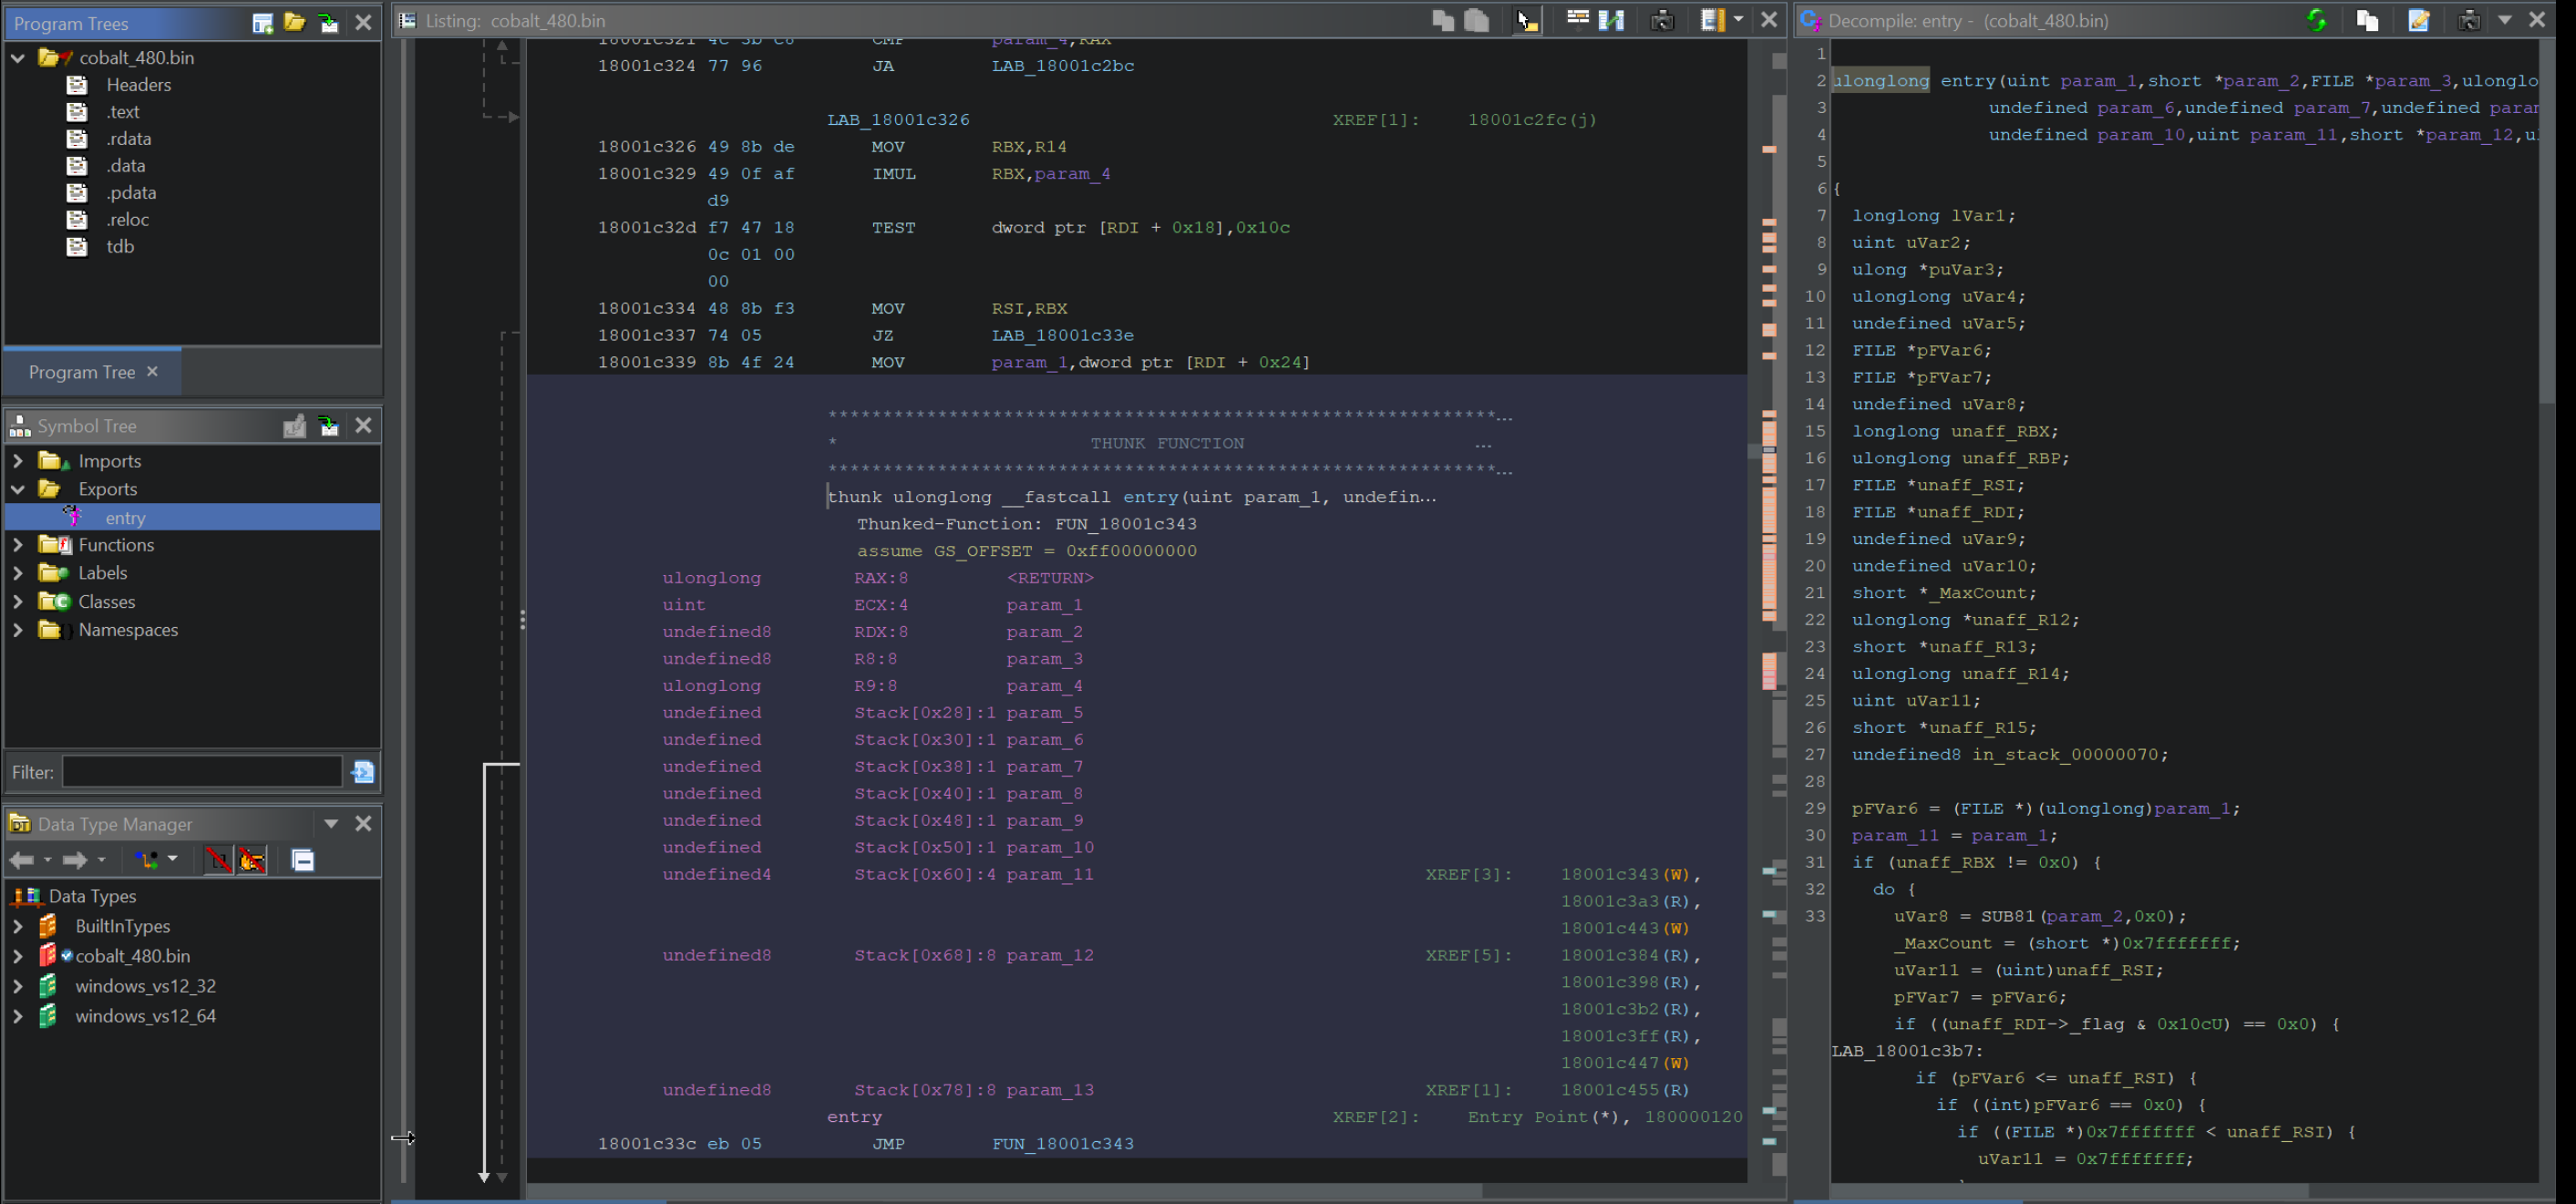Click the LAB_18001c33e label reference
2576x1204 pixels.
[1062, 336]
